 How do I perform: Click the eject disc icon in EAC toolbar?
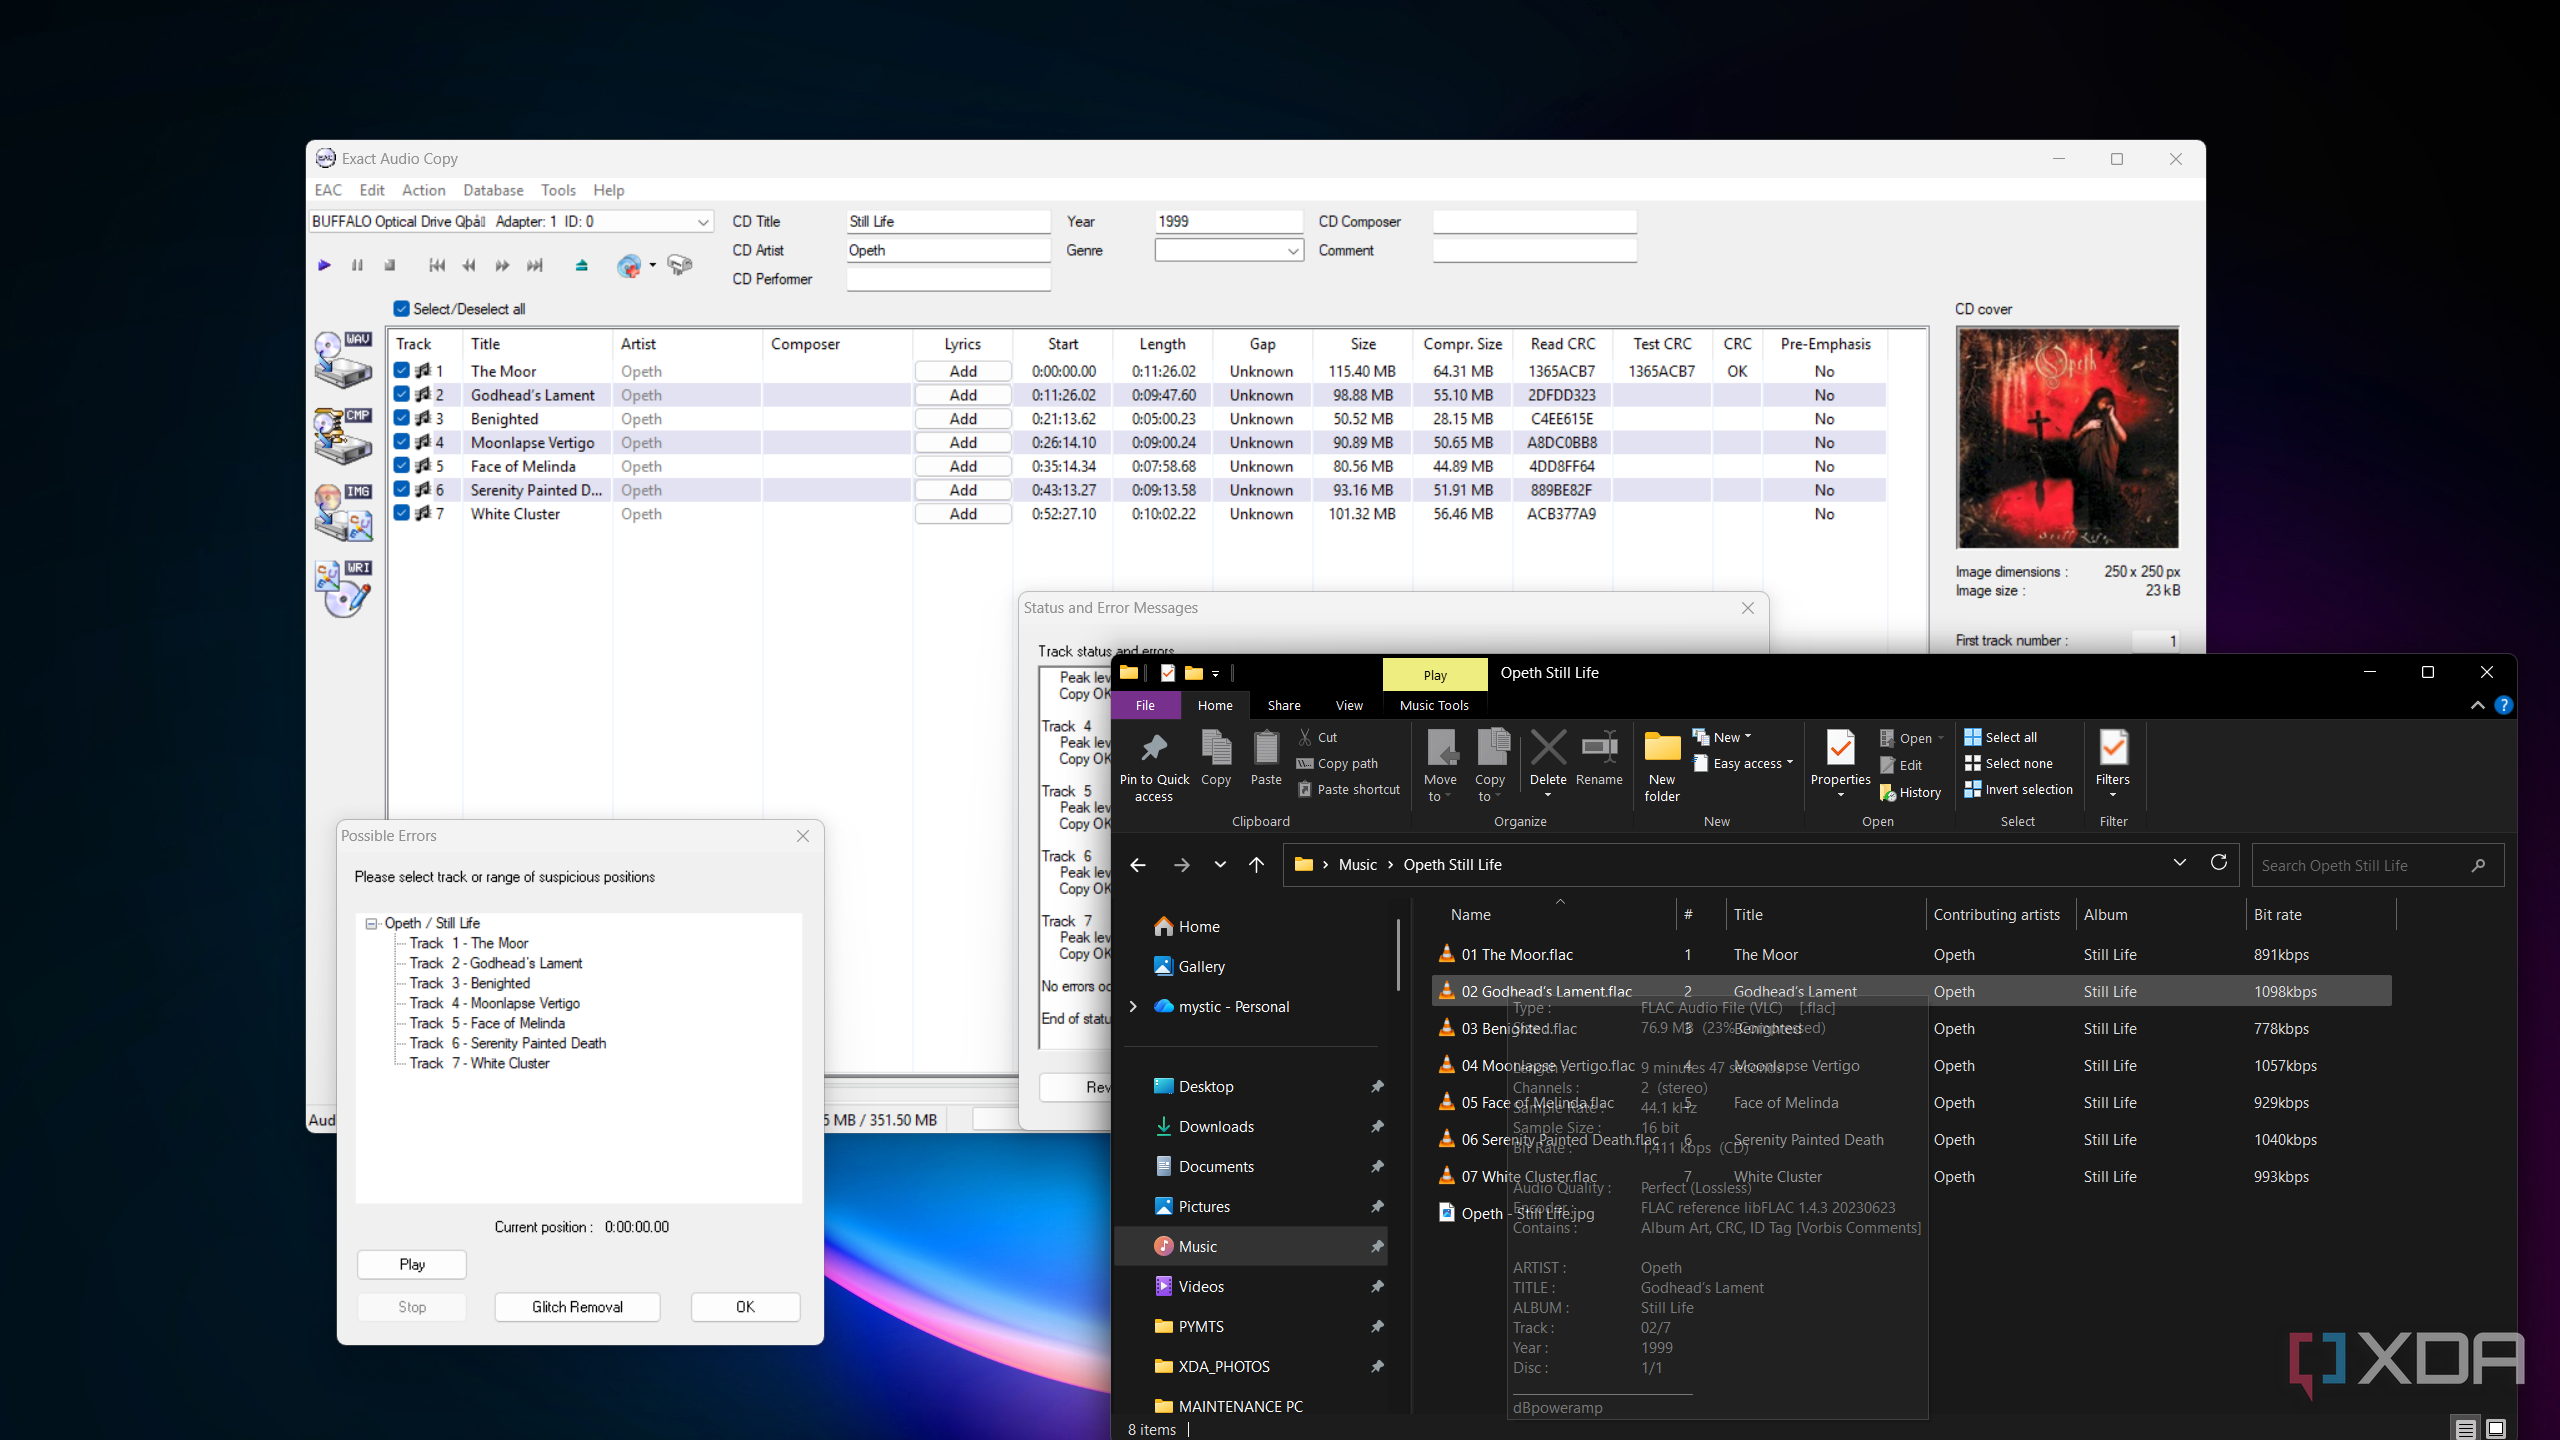click(582, 265)
